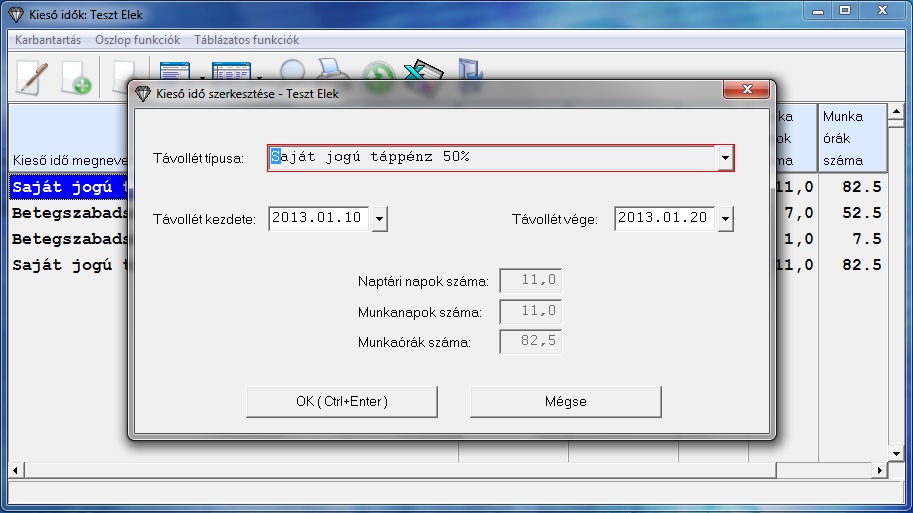
Task: Click the Távollét kezdete date field
Action: (318, 219)
